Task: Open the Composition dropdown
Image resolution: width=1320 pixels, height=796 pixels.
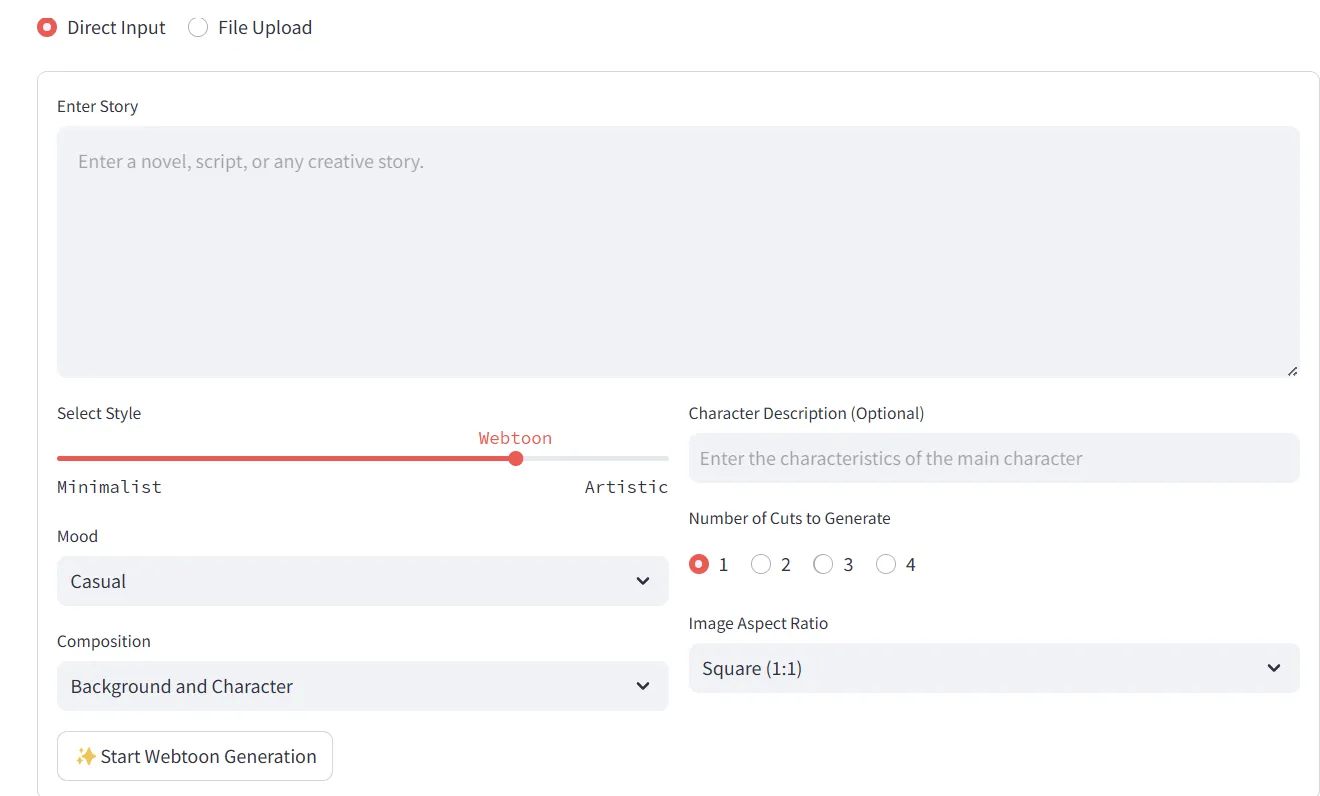Action: click(362, 686)
